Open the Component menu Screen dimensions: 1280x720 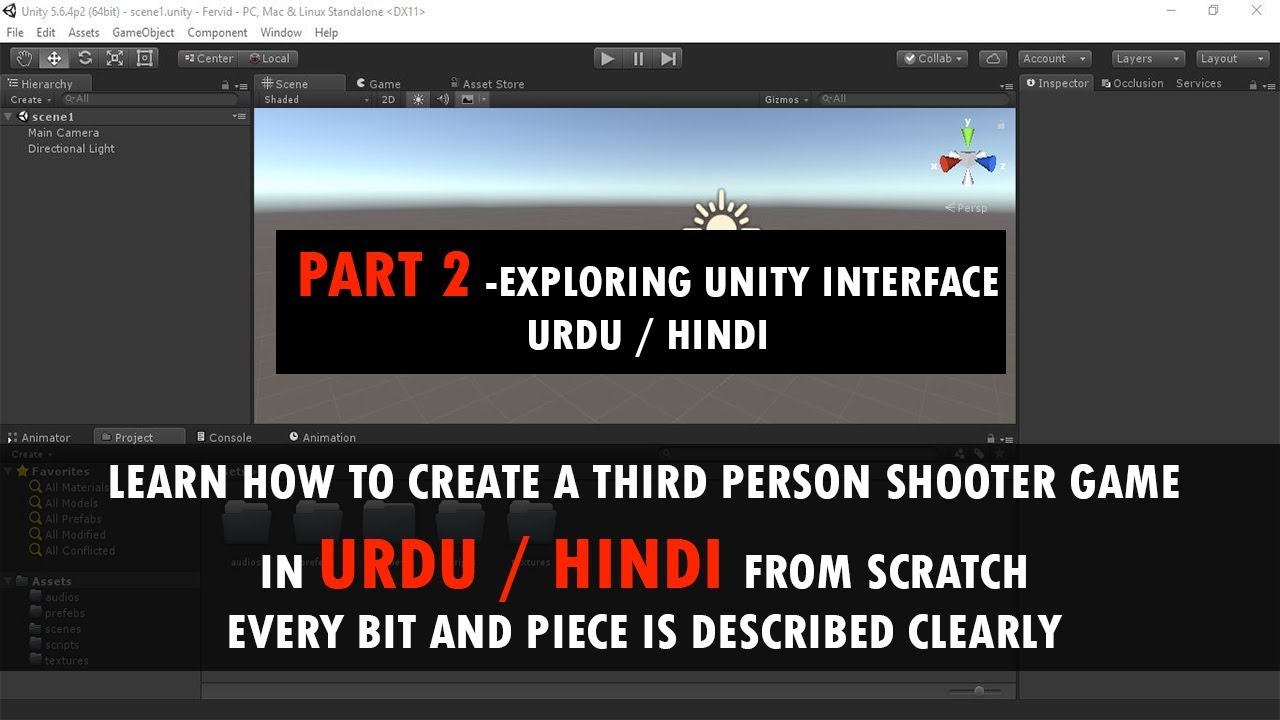217,32
